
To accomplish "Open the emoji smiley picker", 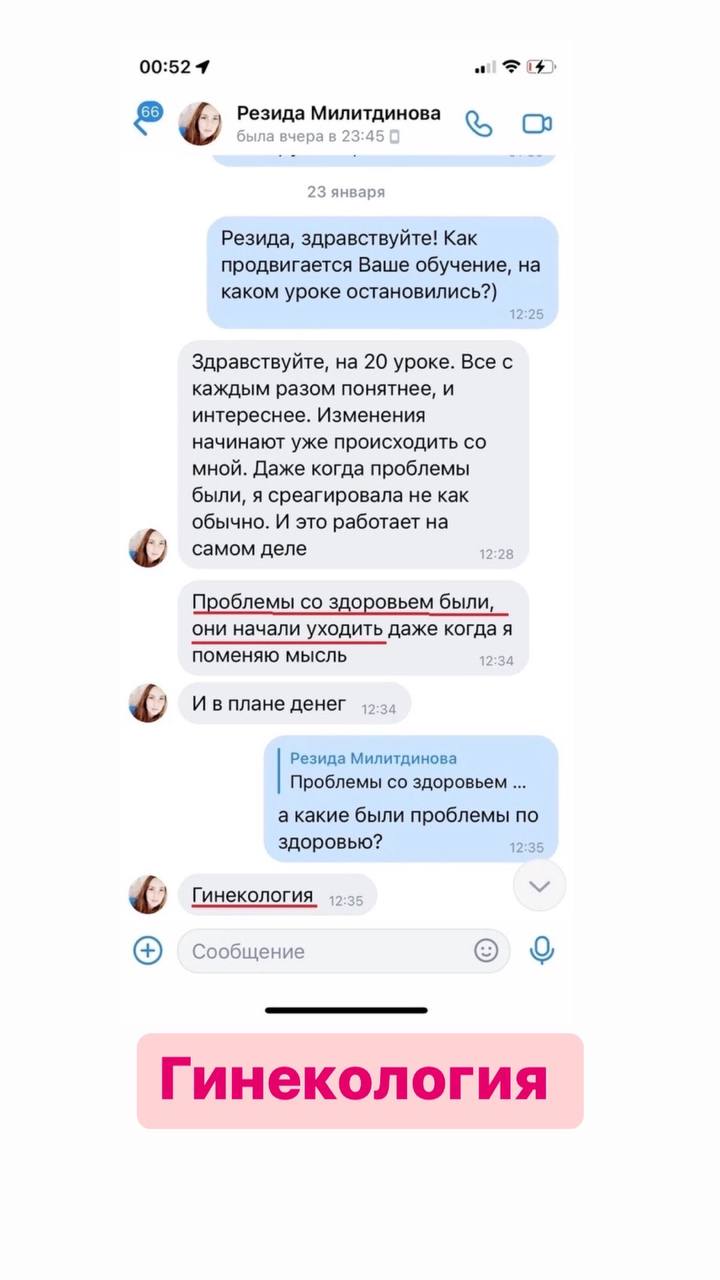I will click(486, 950).
